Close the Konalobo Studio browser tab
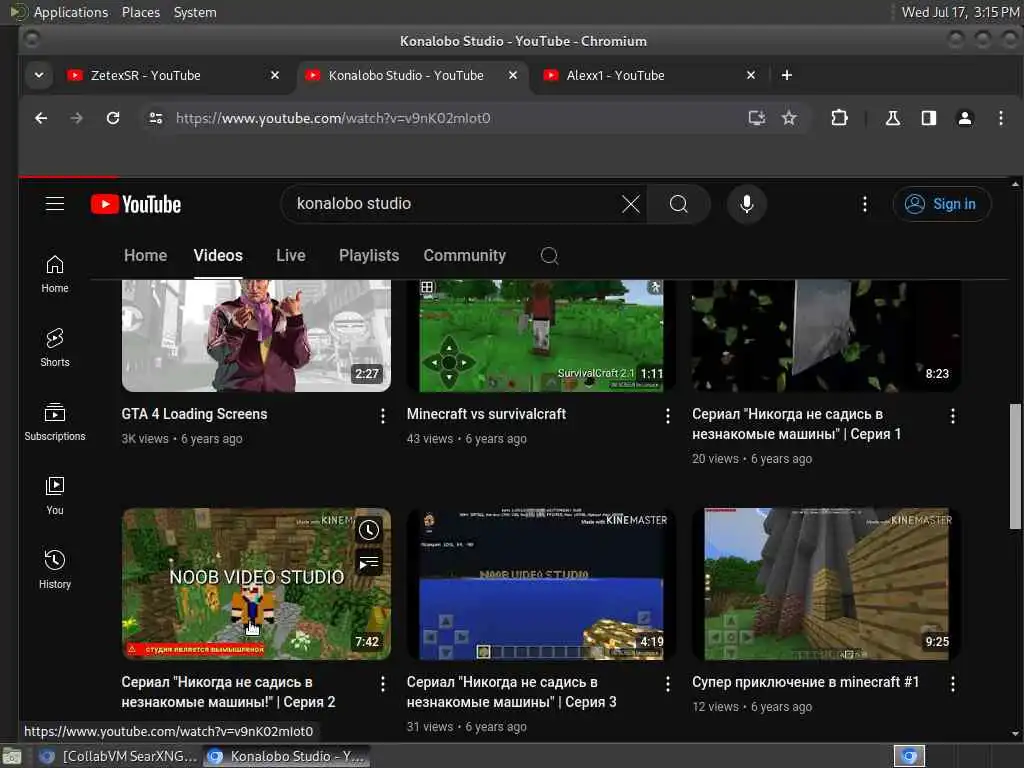The image size is (1024, 768). click(513, 75)
